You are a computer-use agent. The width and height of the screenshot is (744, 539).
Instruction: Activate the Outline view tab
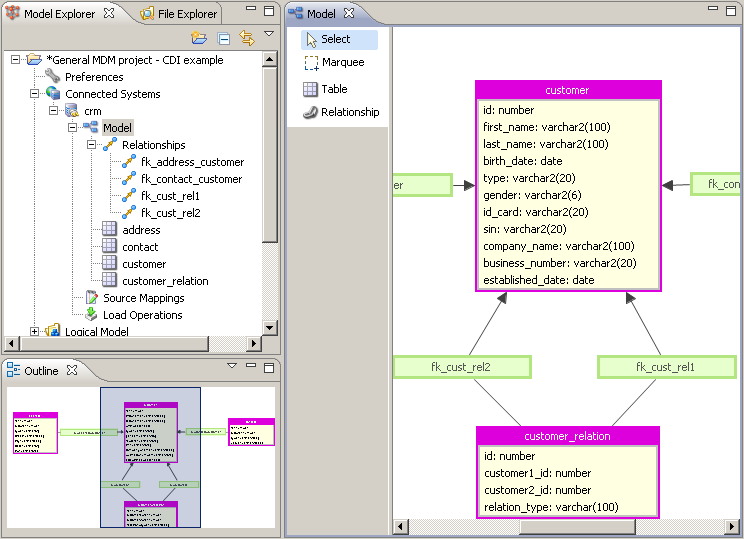pos(33,371)
